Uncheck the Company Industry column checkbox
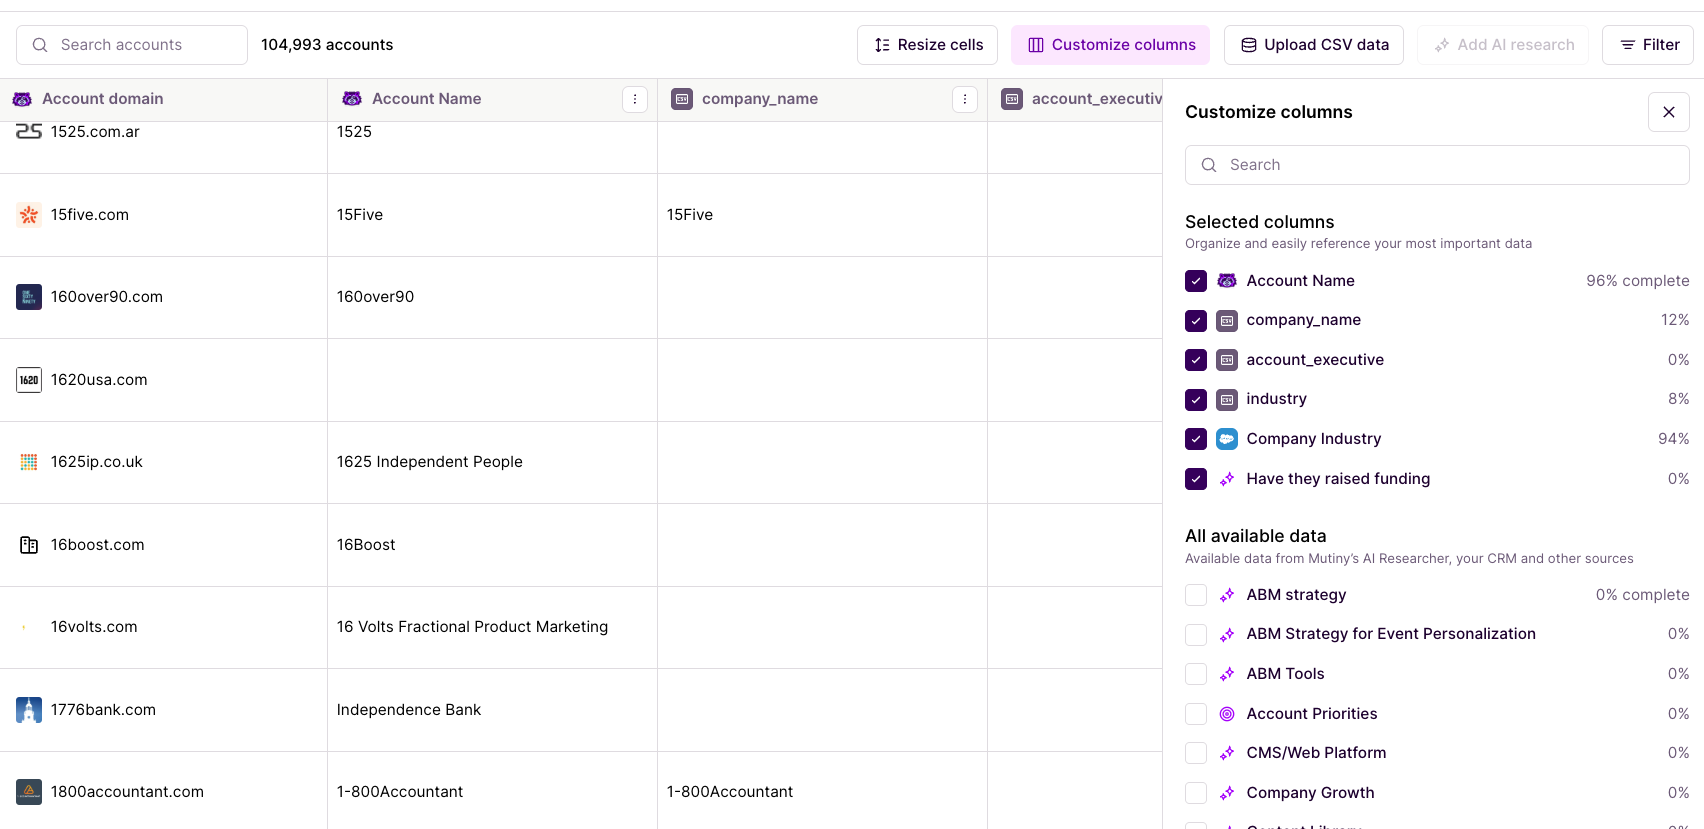Image resolution: width=1704 pixels, height=829 pixels. 1196,439
